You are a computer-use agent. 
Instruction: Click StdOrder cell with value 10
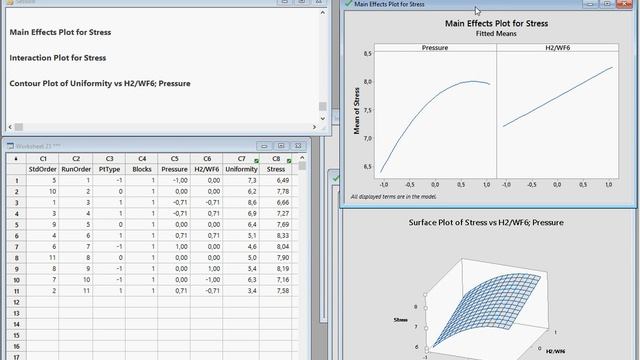tap(43, 191)
